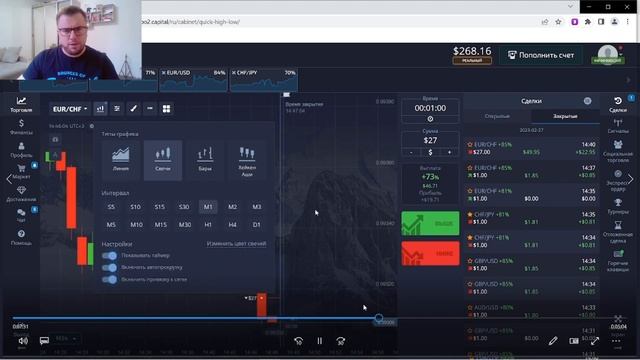Image resolution: width=640 pixels, height=360 pixels.
Task: Open the Профиль sidebar icon
Action: [21, 149]
